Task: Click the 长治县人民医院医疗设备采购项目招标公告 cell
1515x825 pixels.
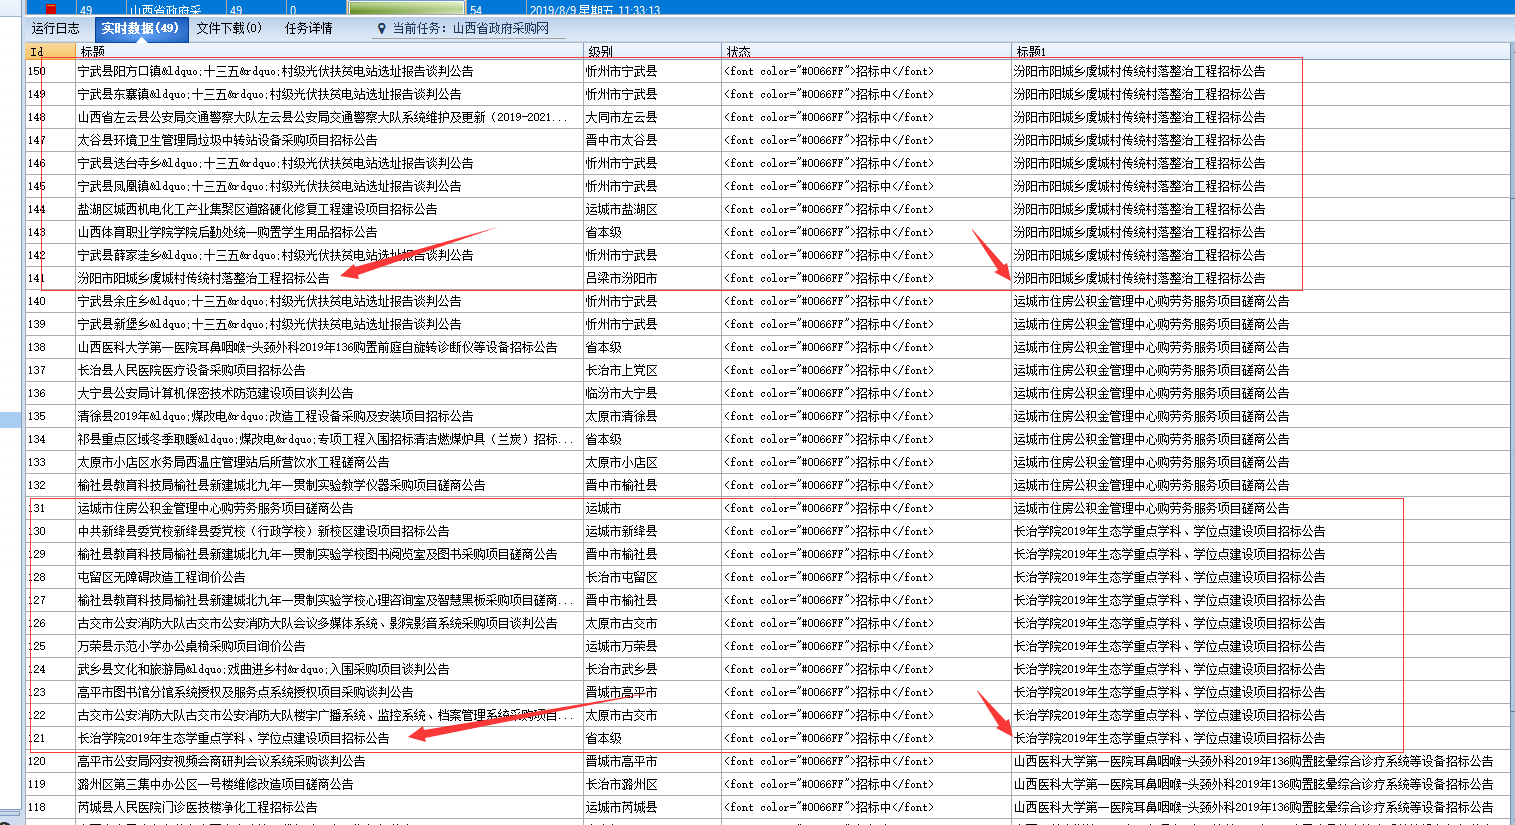Action: click(330, 370)
